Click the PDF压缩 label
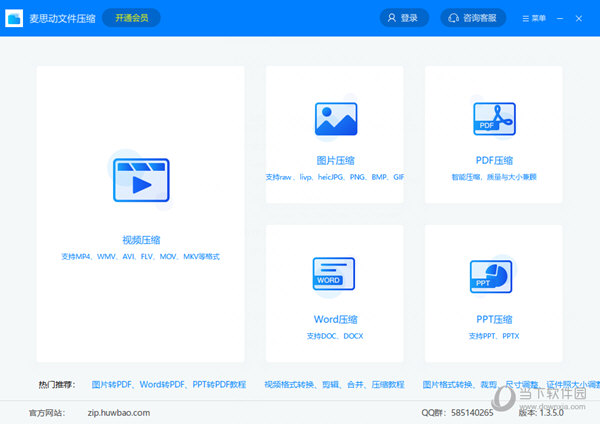The image size is (600, 424). [x=494, y=160]
